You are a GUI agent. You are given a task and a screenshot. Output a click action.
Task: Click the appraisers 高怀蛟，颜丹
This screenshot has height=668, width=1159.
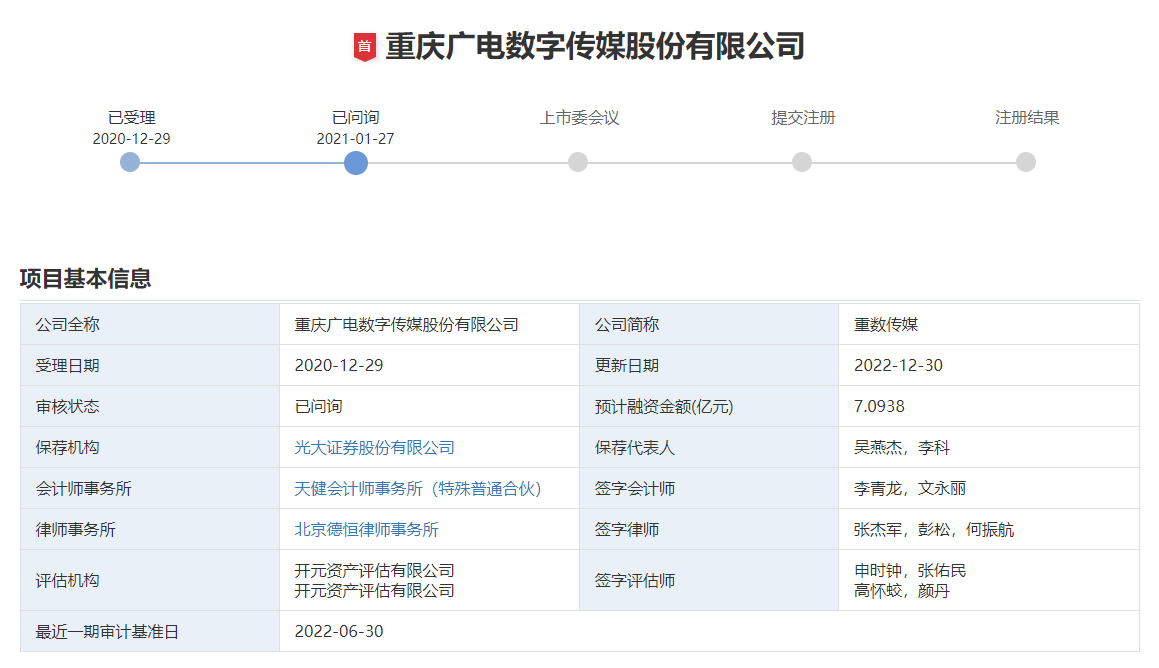pos(902,591)
